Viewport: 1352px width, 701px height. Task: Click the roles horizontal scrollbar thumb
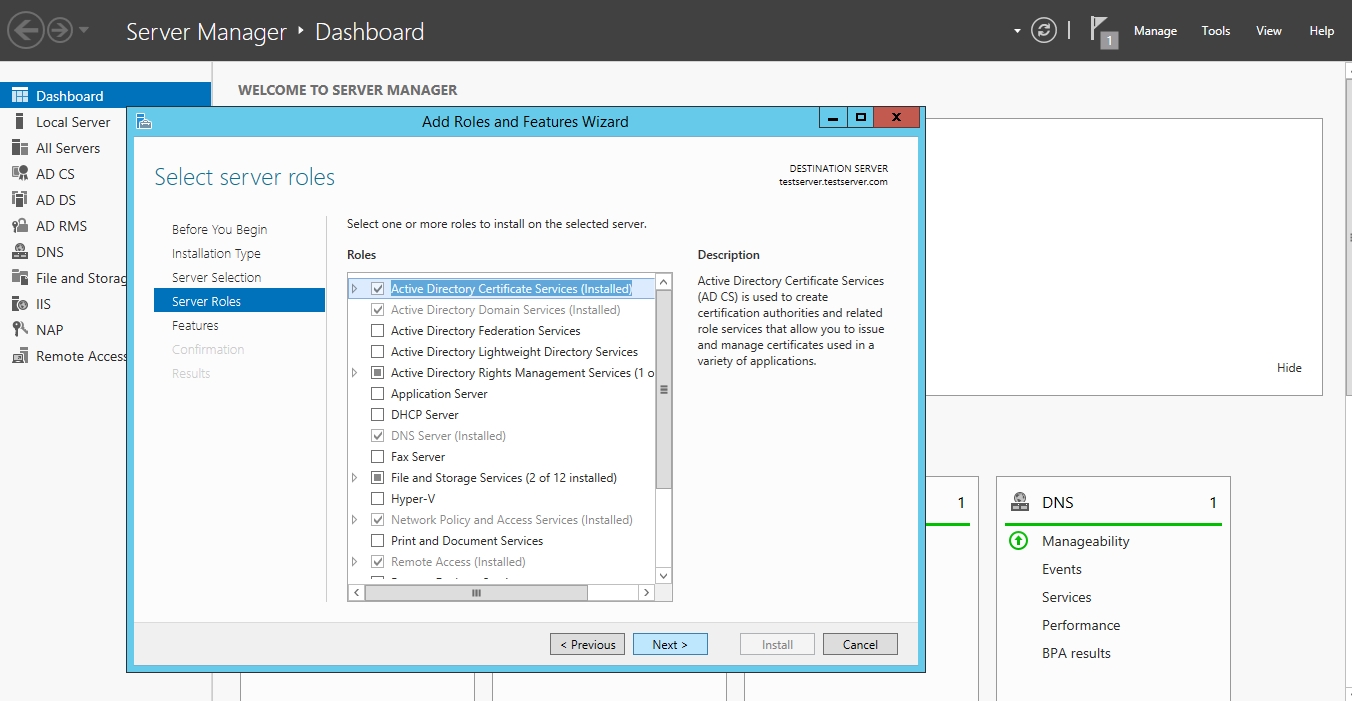click(x=476, y=592)
